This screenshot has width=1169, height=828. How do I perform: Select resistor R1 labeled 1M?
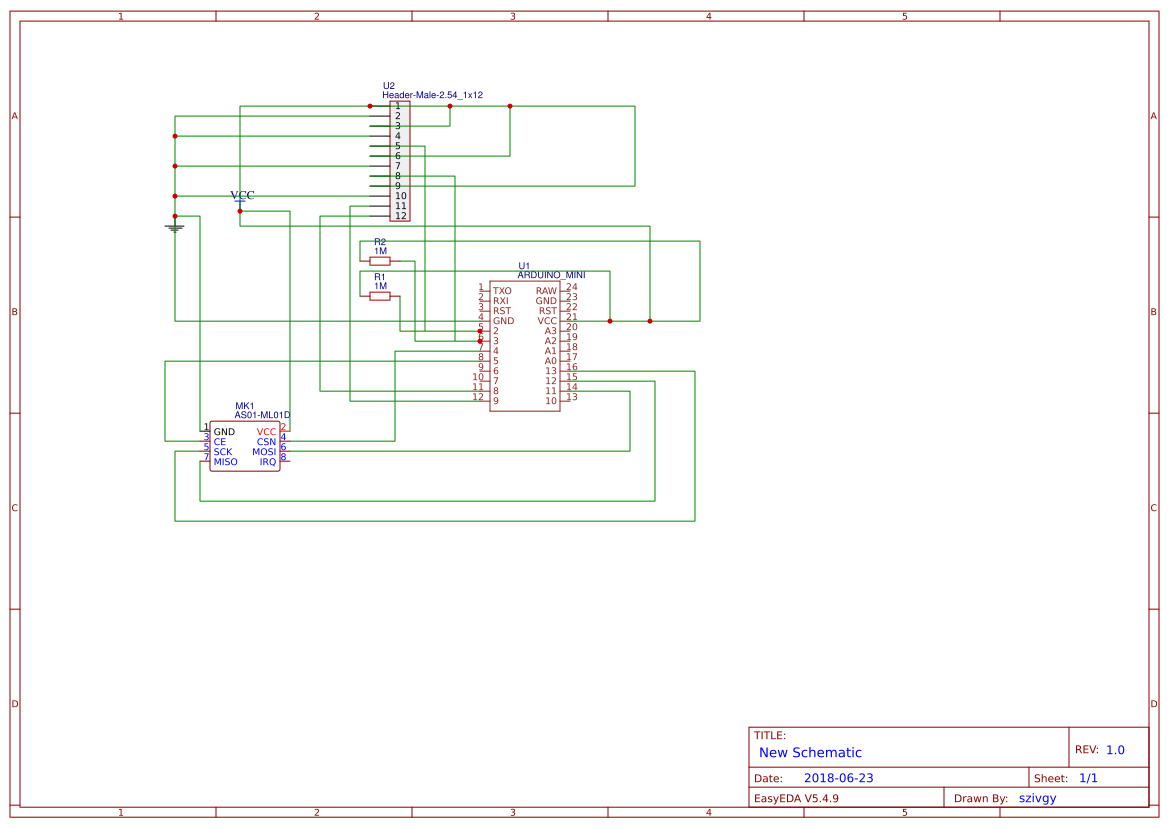pyautogui.click(x=379, y=297)
